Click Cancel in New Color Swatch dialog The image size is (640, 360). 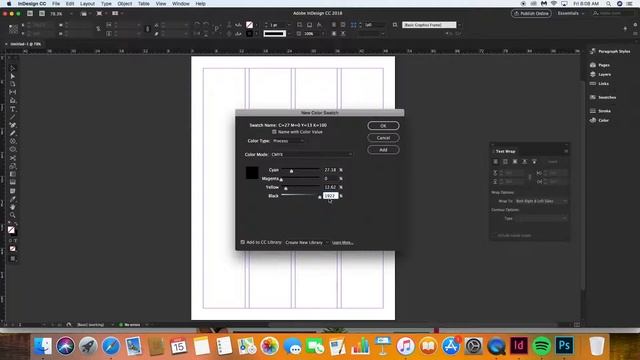tap(383, 138)
